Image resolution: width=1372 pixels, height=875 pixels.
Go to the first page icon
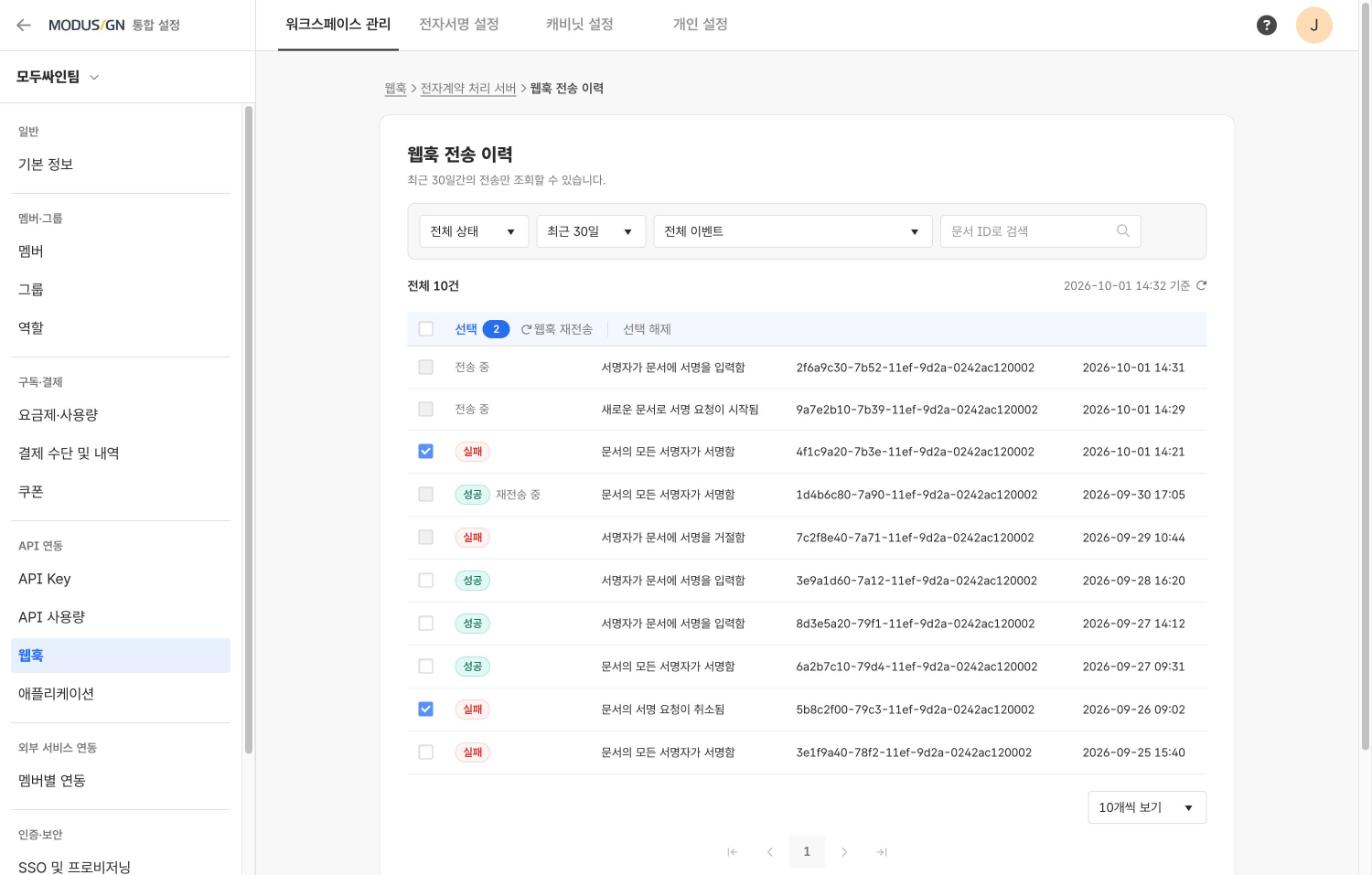point(732,852)
